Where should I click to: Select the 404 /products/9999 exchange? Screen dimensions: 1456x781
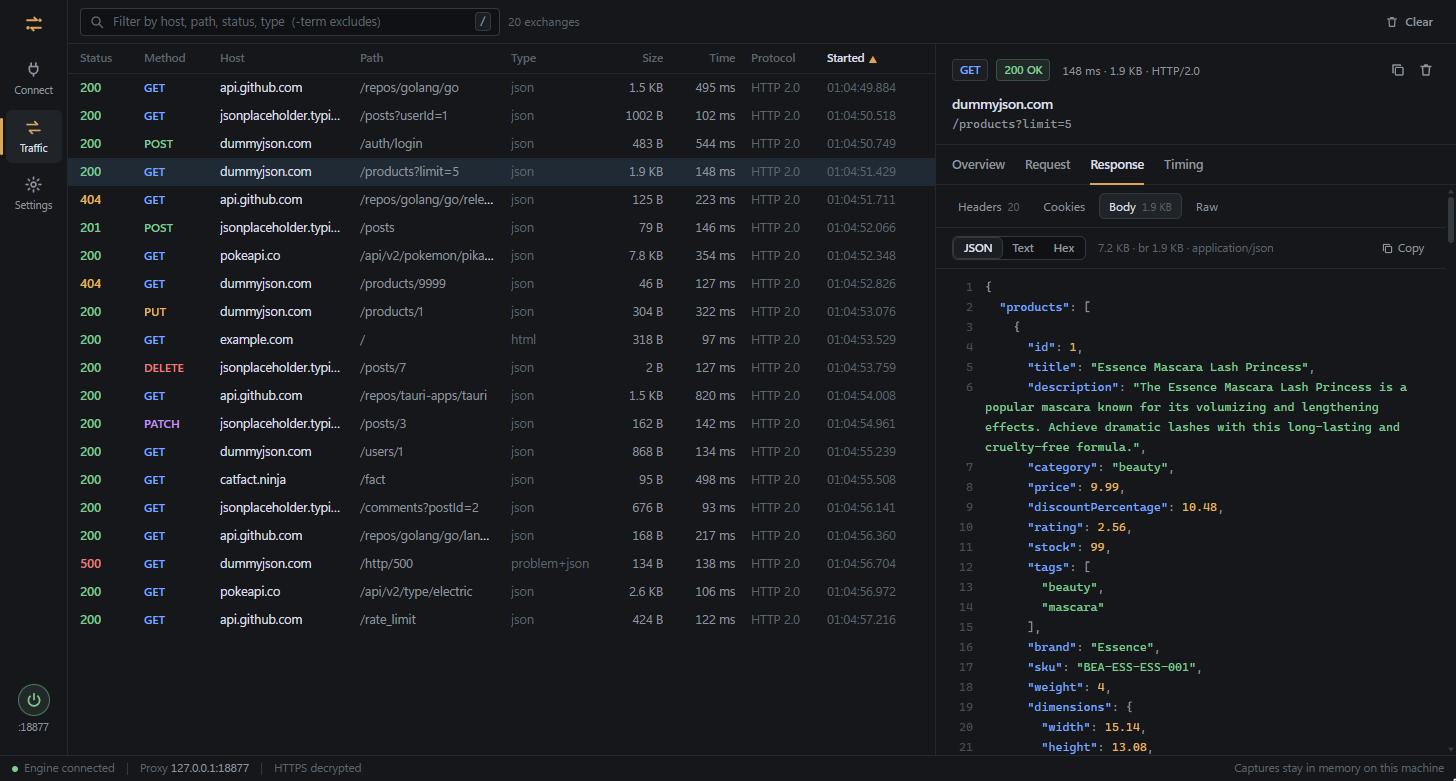coord(501,284)
